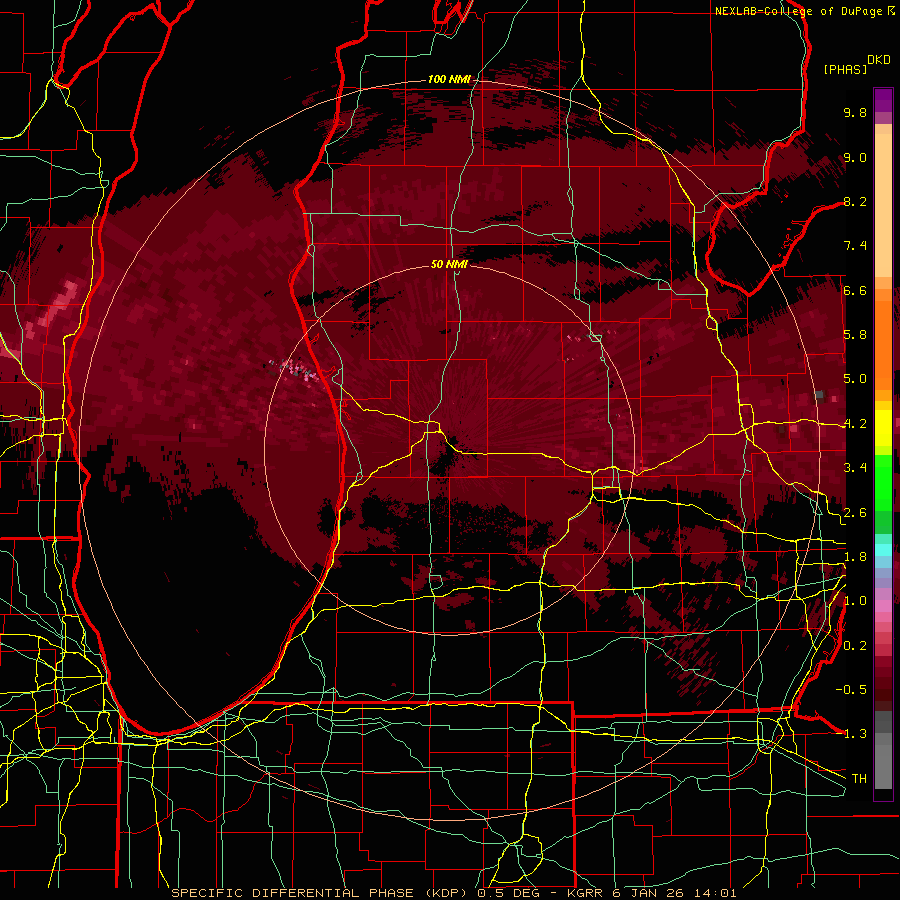Pick the peach band on the color bar
The width and height of the screenshot is (900, 900).
coord(883,205)
